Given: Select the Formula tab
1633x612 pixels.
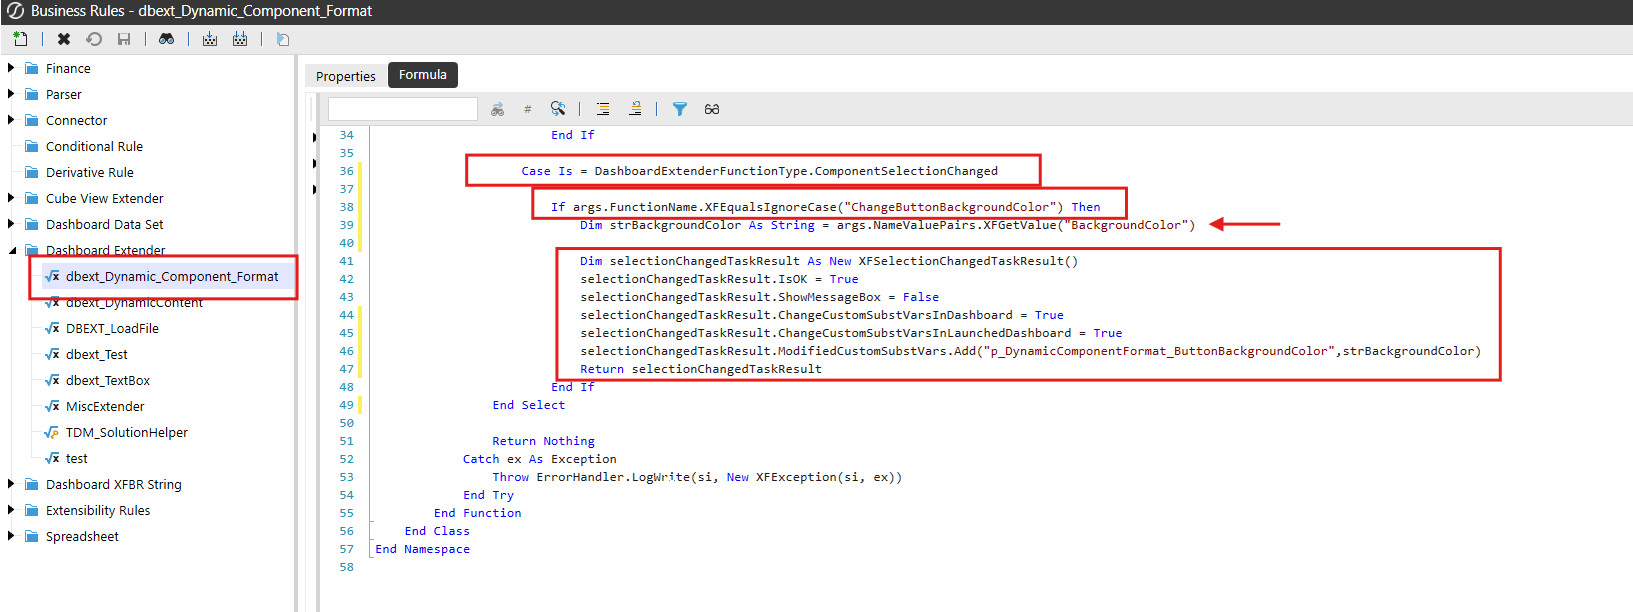Looking at the screenshot, I should coord(423,75).
